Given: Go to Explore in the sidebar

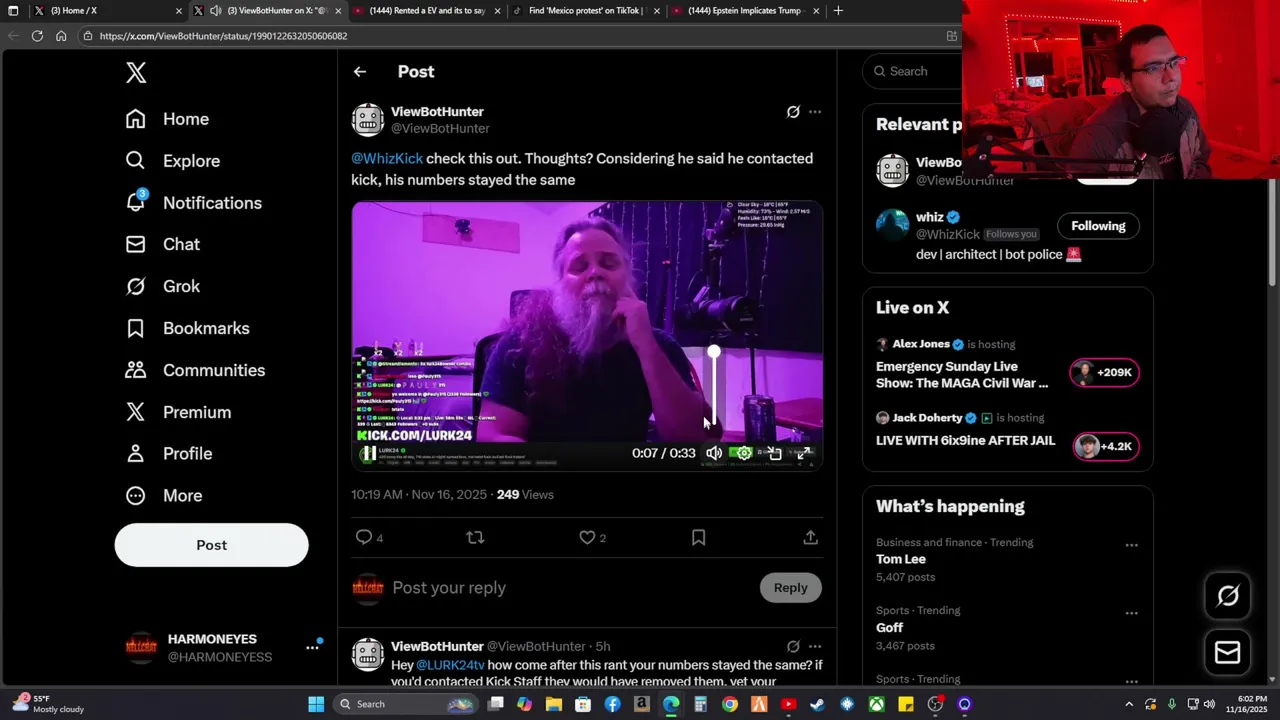Looking at the screenshot, I should point(172,161).
